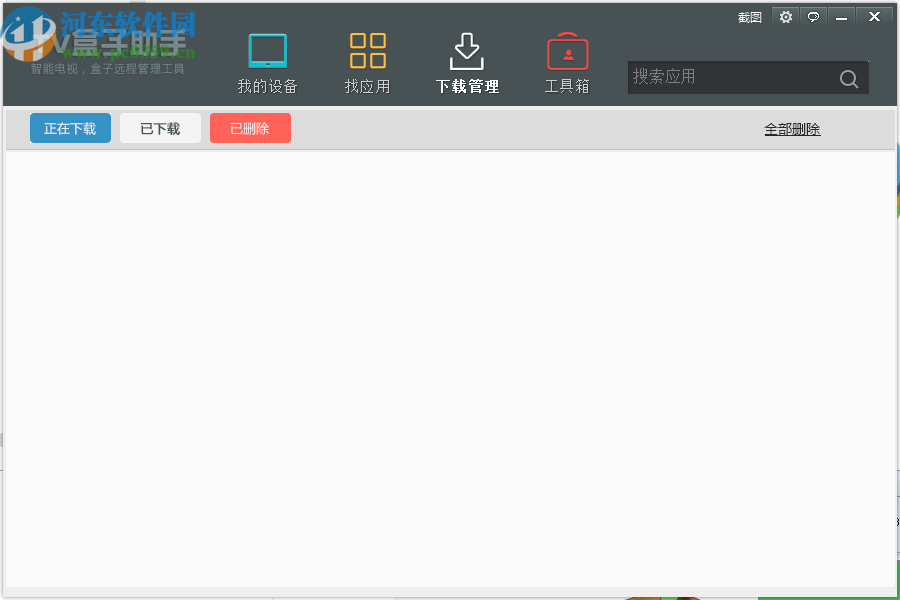Click the 找应用 label
900x600 pixels.
click(367, 86)
